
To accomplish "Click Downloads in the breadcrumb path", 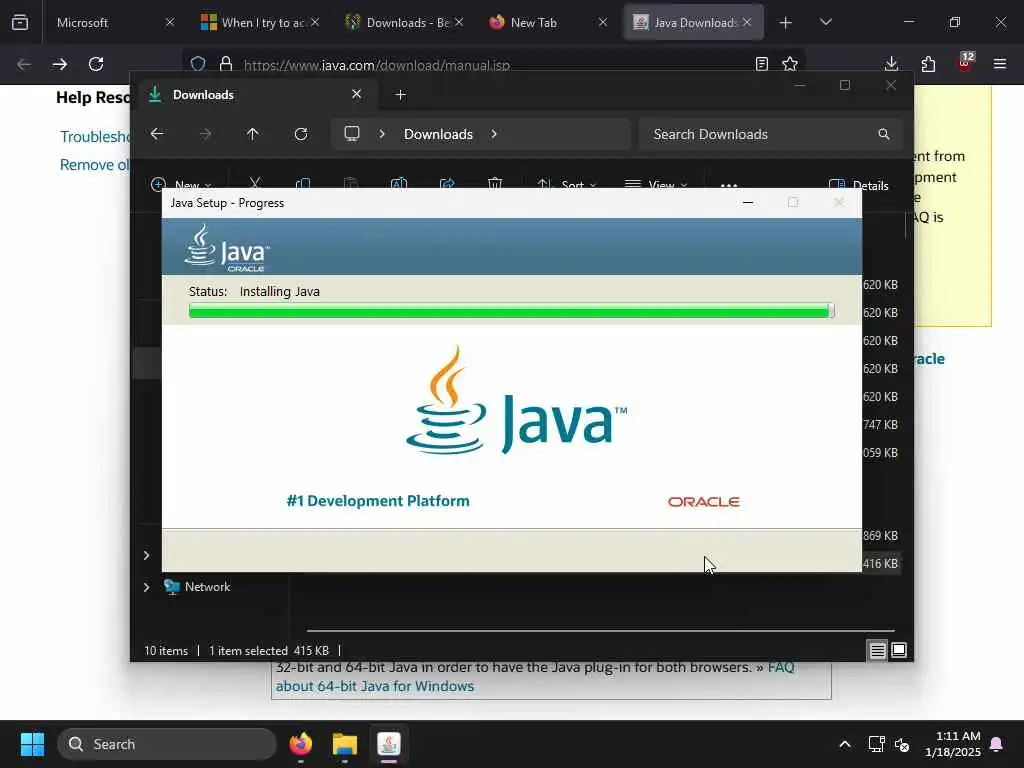I will click(438, 134).
